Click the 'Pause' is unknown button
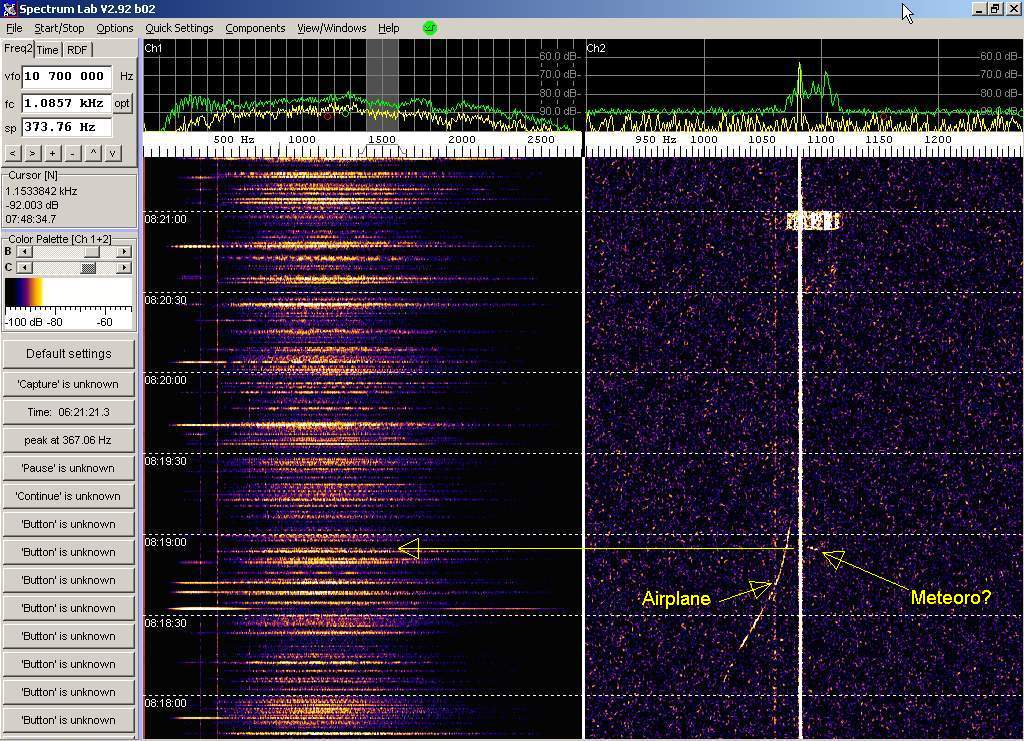The image size is (1024, 741). [68, 468]
